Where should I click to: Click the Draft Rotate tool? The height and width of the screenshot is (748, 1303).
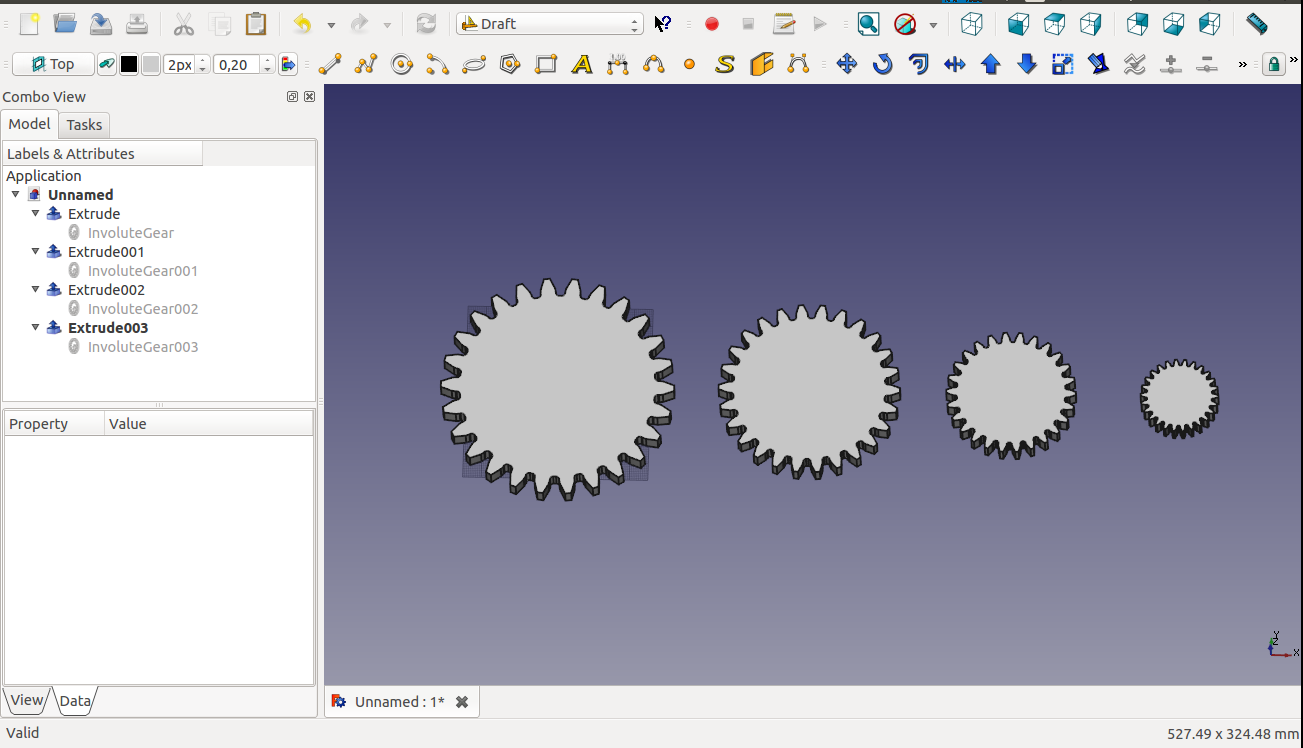882,65
